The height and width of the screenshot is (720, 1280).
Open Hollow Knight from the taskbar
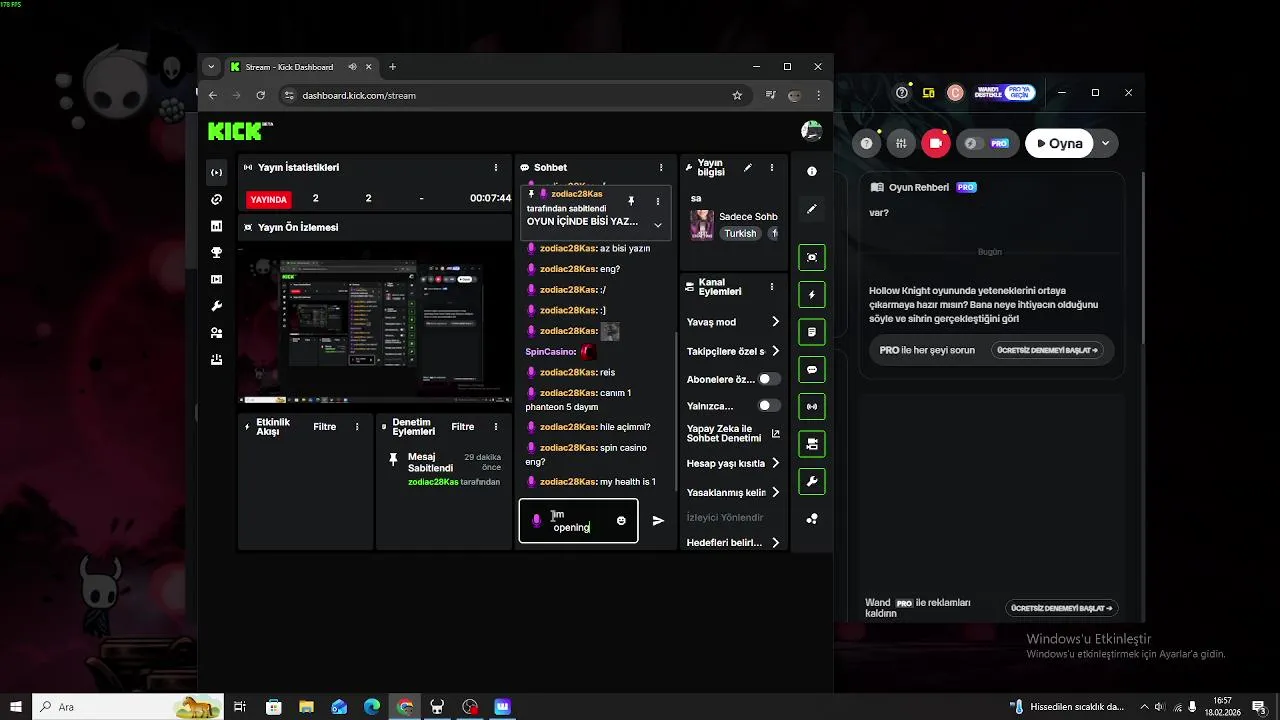[437, 707]
